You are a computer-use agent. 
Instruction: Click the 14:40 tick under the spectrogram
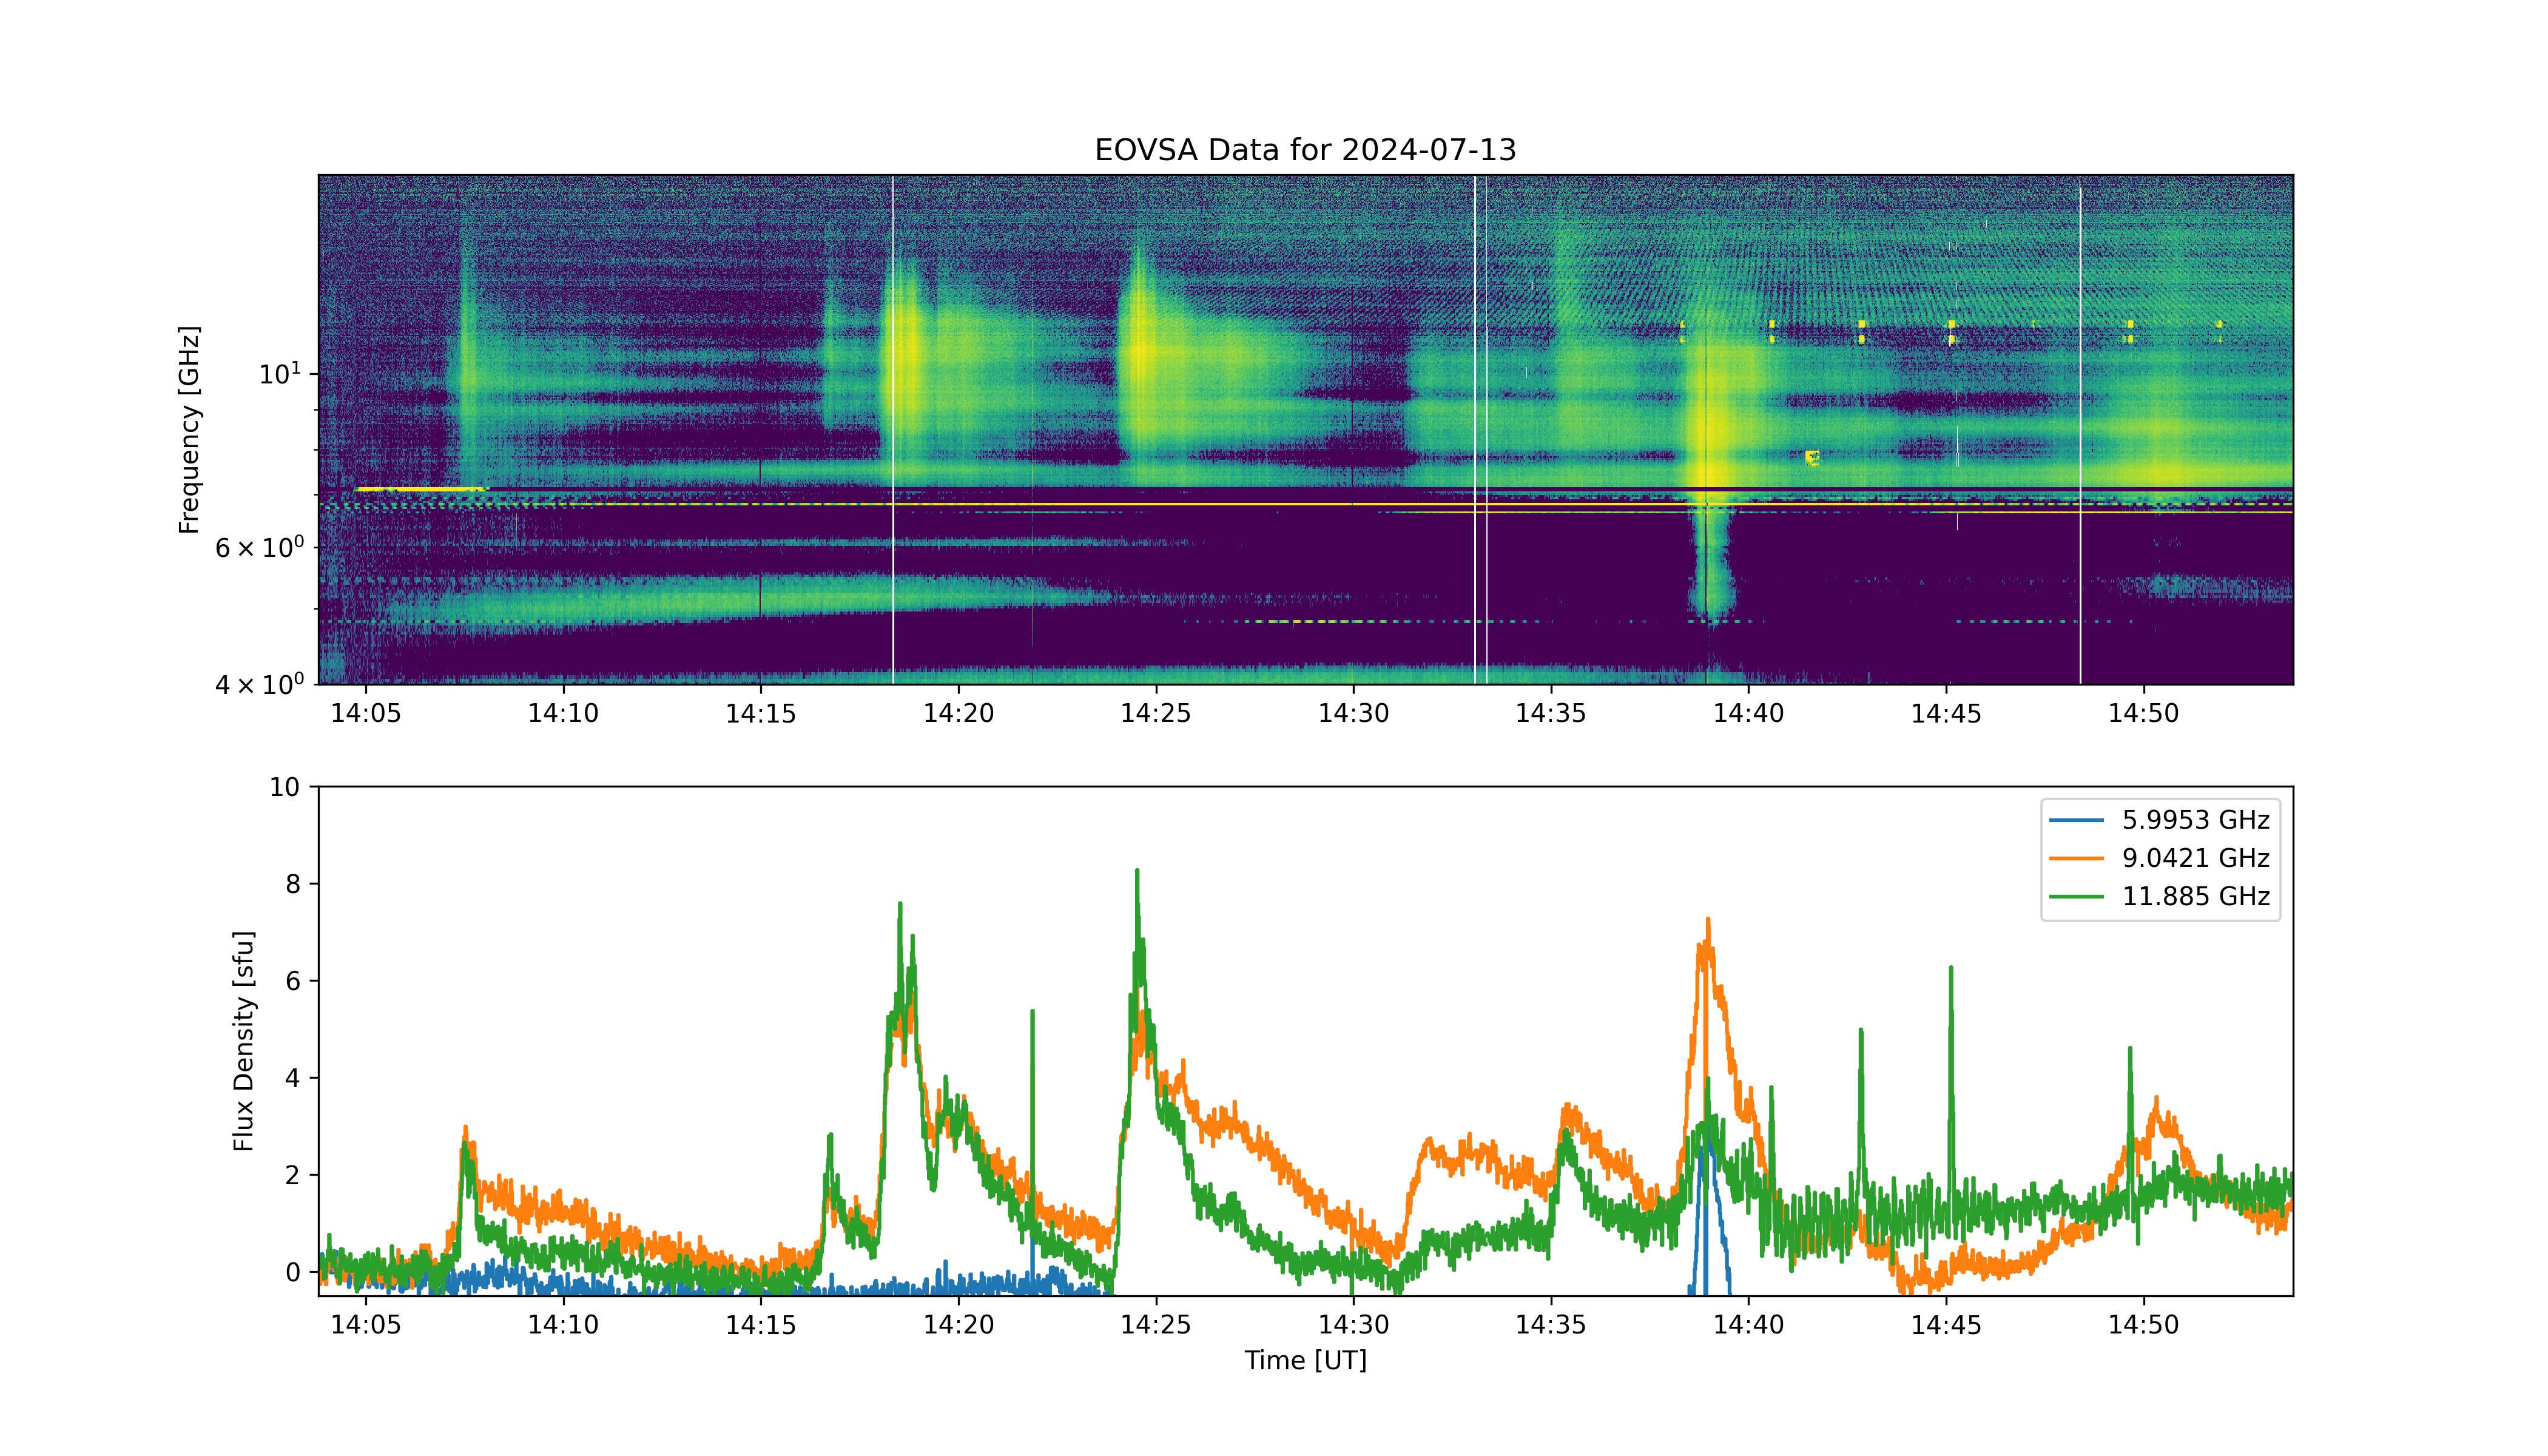point(1748,713)
